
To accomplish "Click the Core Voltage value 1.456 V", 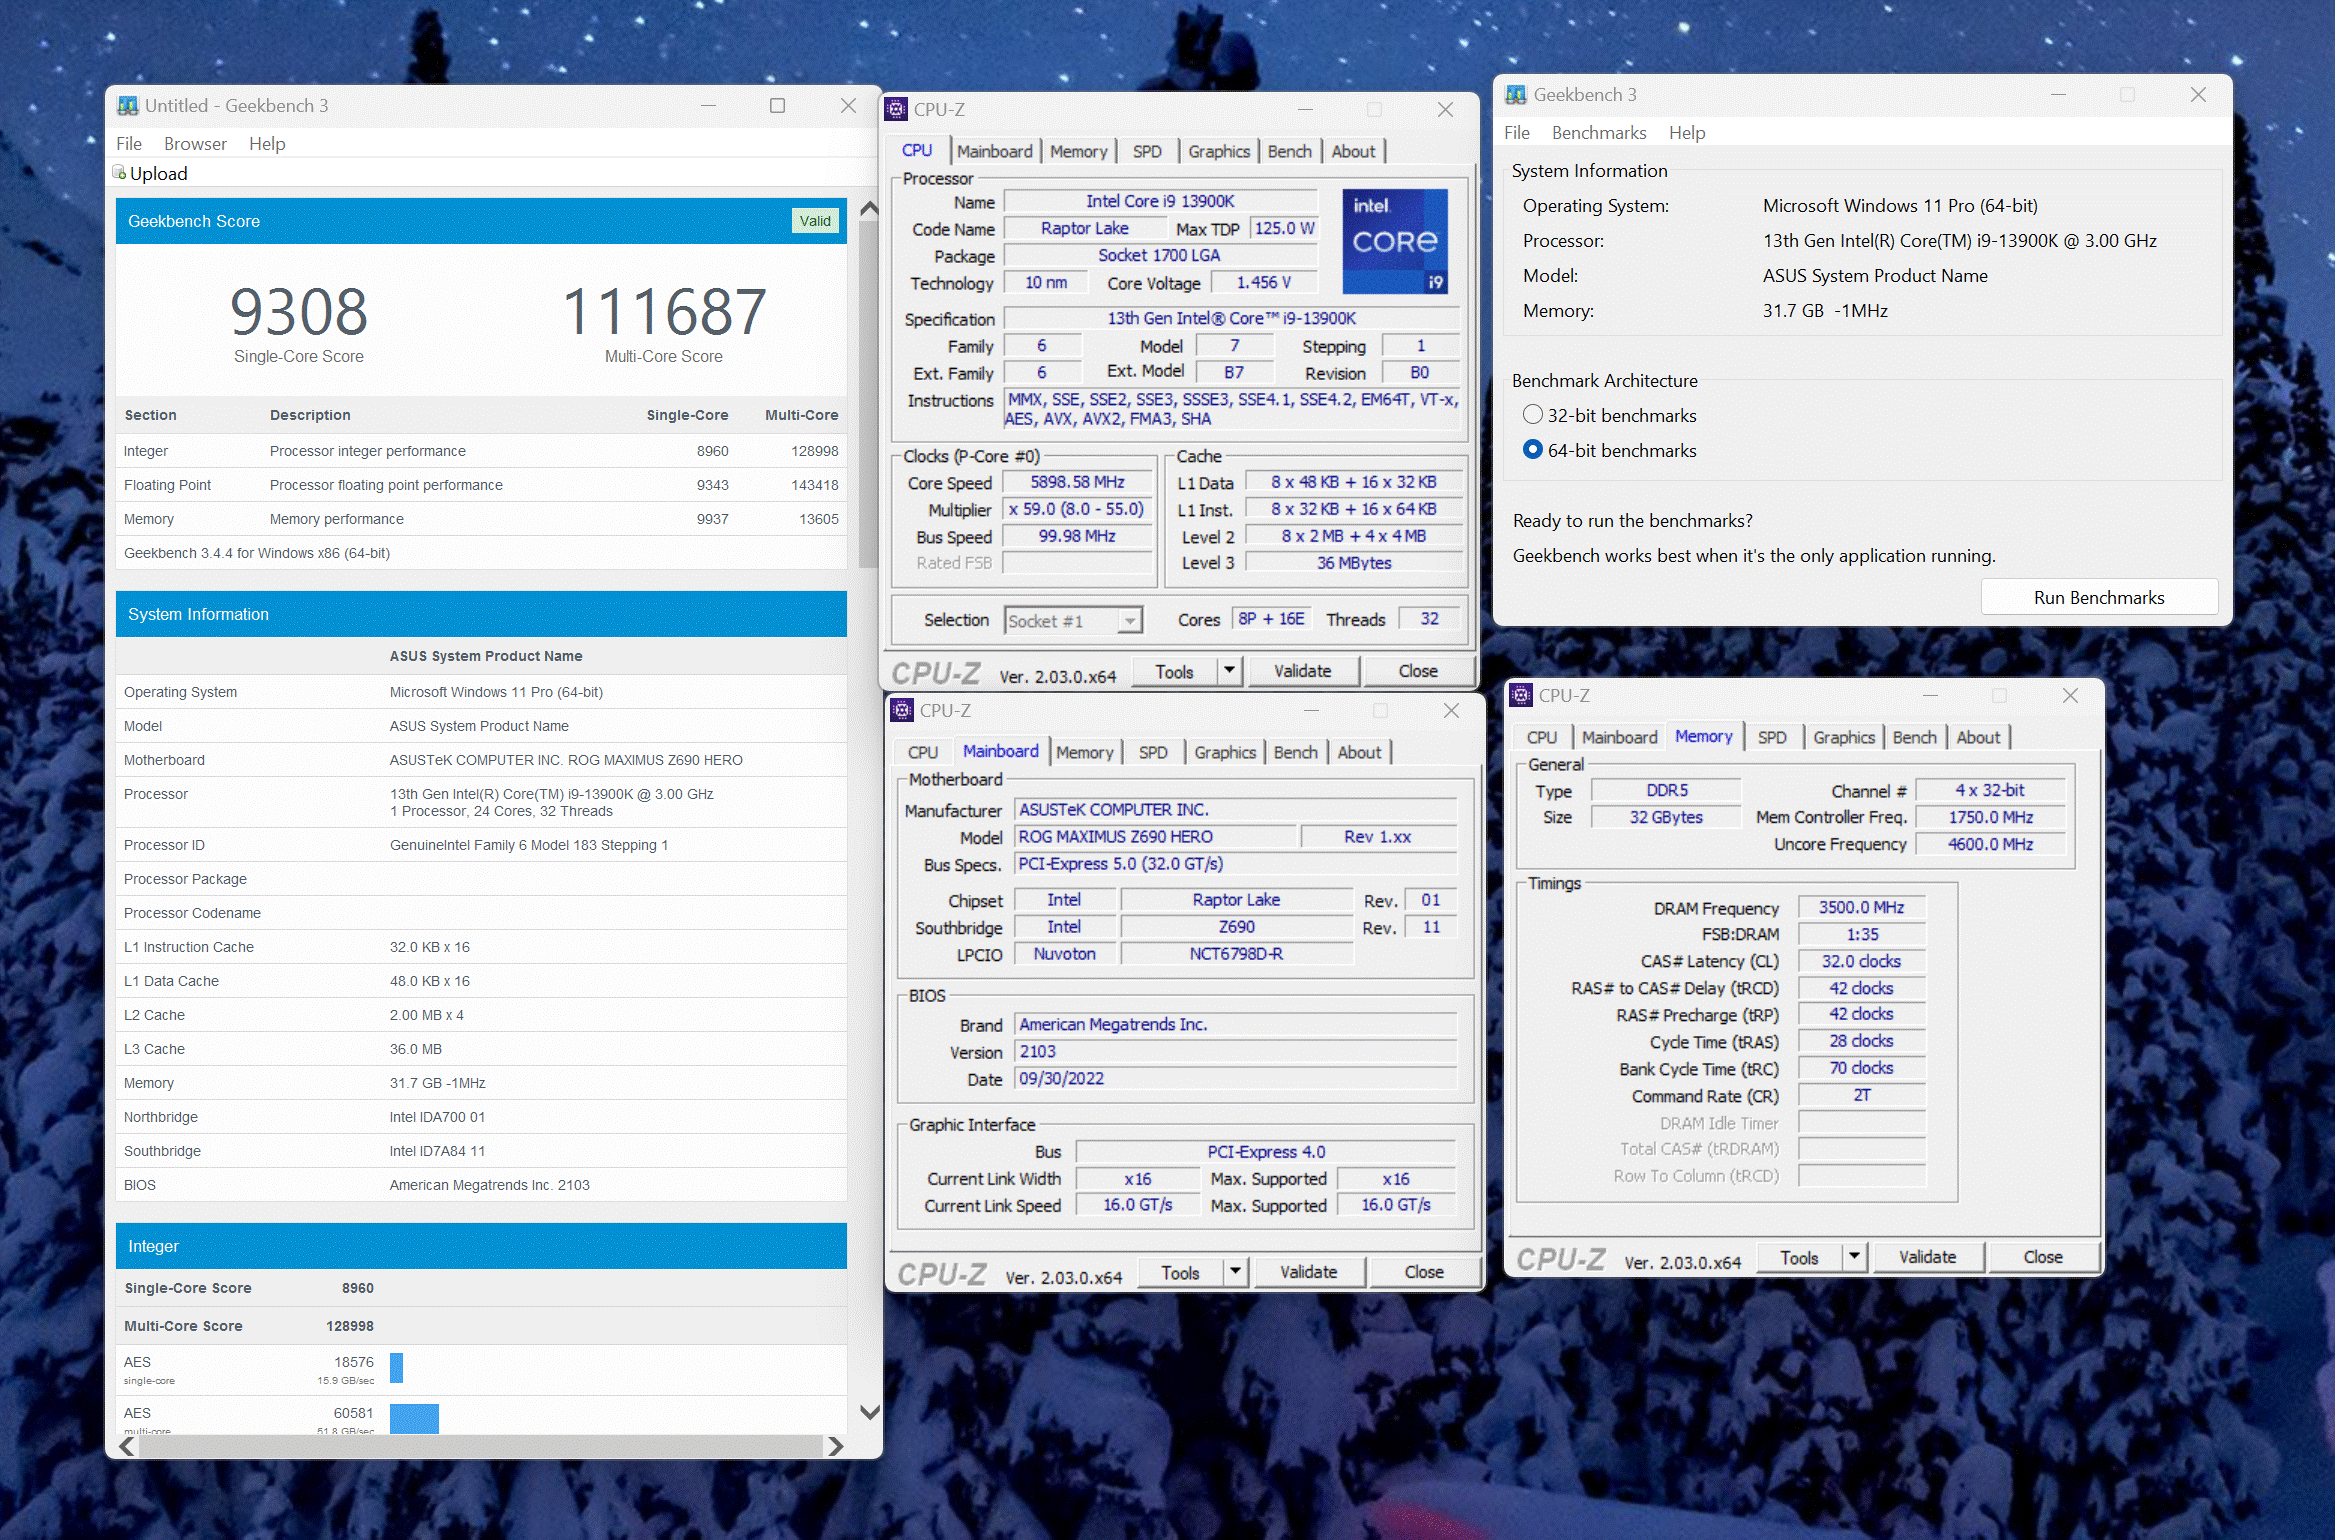I will tap(1264, 283).
